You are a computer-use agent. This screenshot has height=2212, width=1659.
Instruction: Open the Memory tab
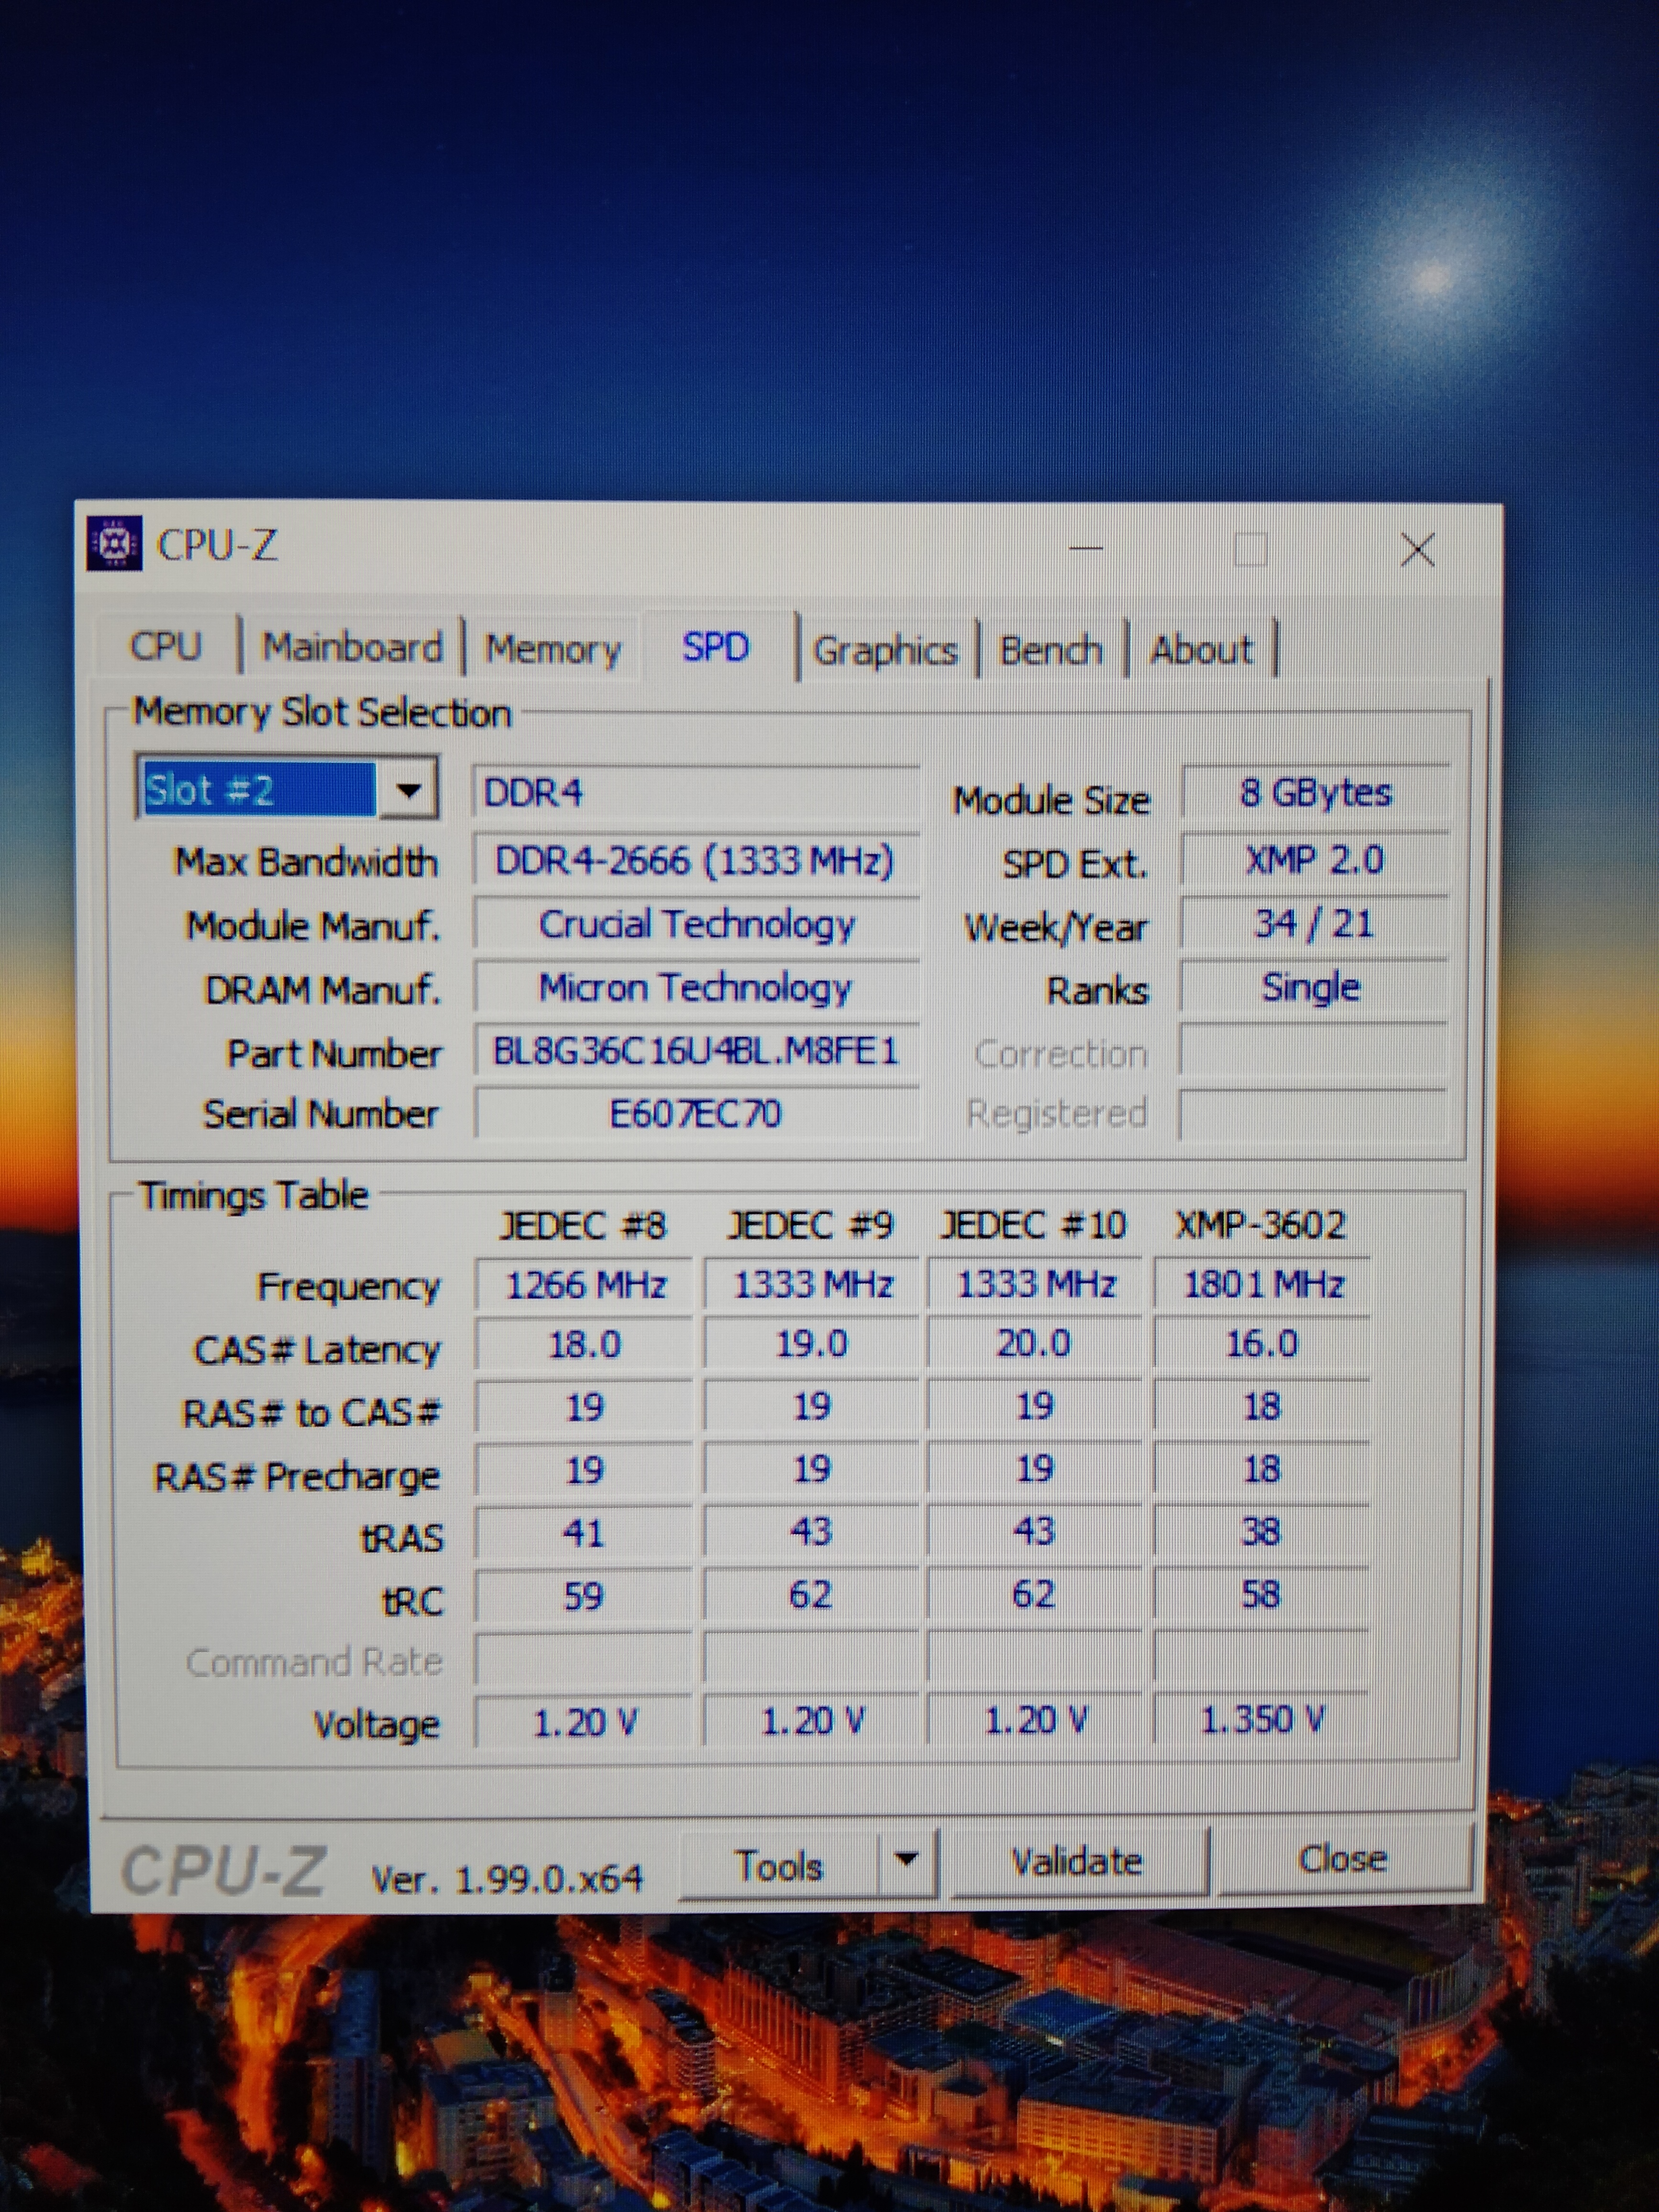click(x=553, y=649)
